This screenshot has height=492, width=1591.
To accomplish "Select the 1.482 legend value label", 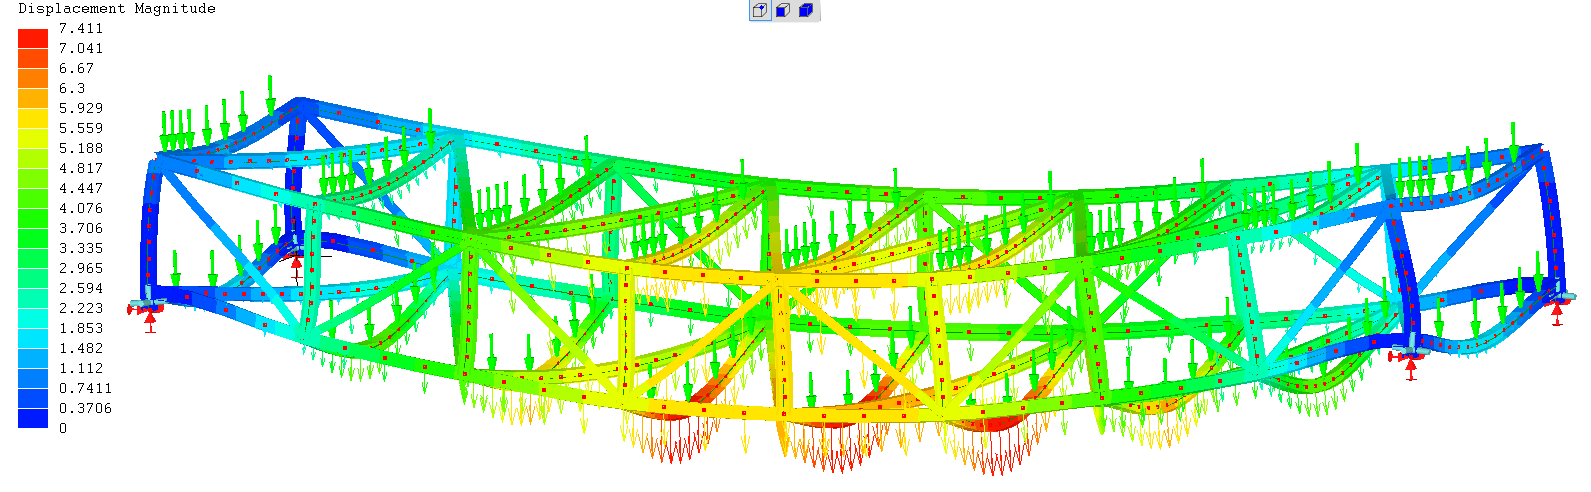I will point(80,348).
